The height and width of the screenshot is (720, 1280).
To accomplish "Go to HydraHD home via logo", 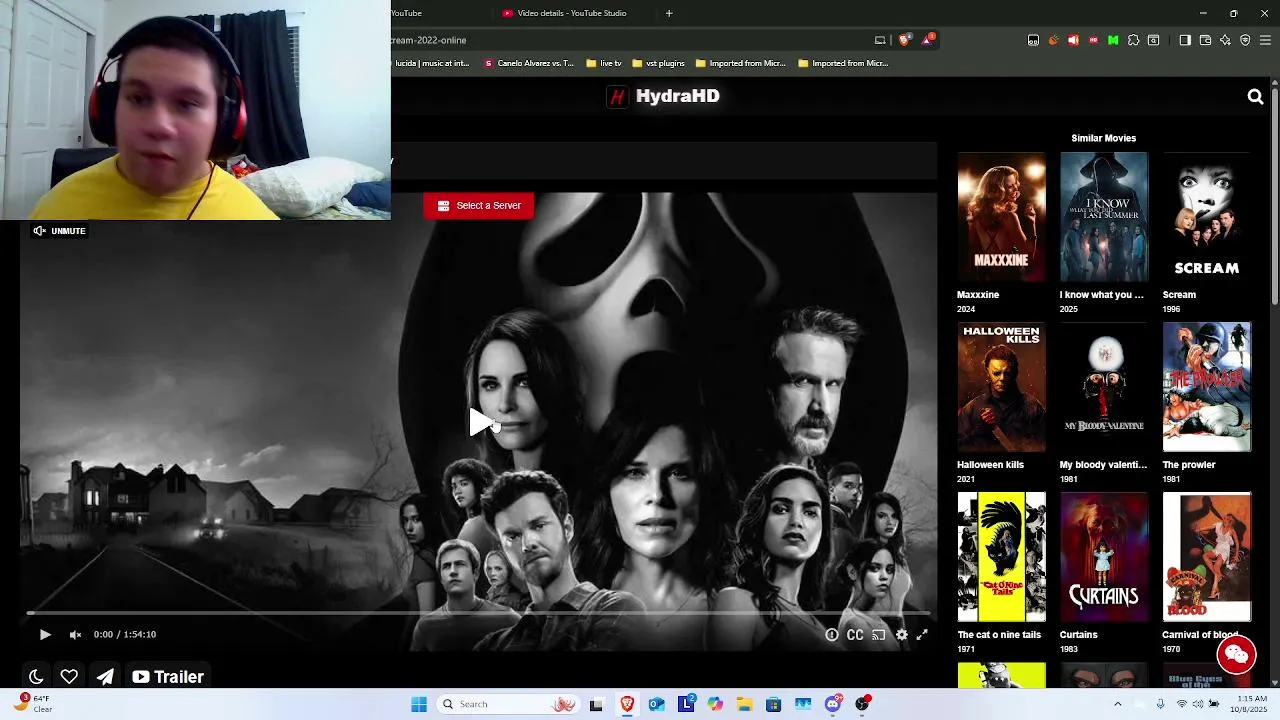I will 664,96.
